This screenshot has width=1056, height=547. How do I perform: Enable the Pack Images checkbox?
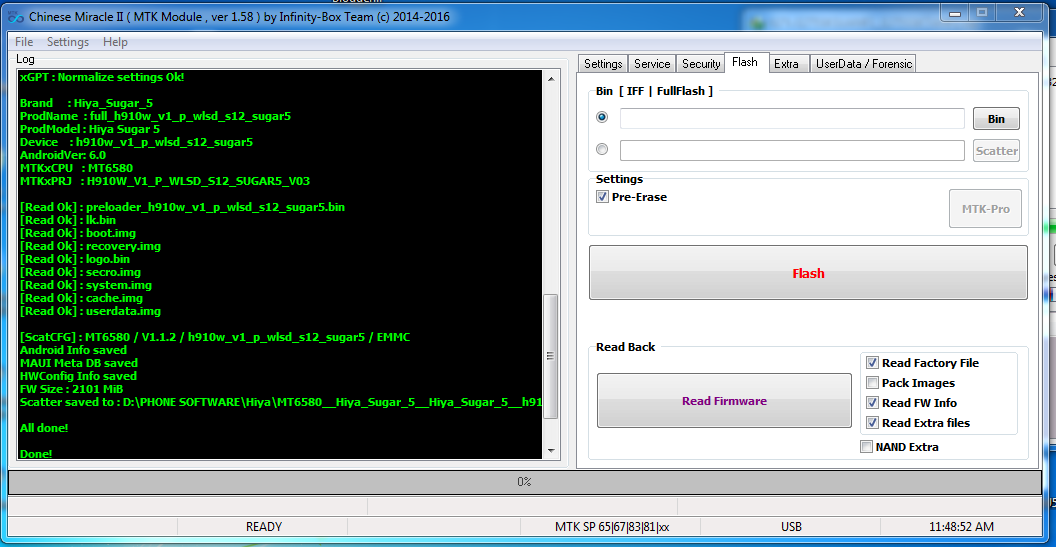click(872, 383)
